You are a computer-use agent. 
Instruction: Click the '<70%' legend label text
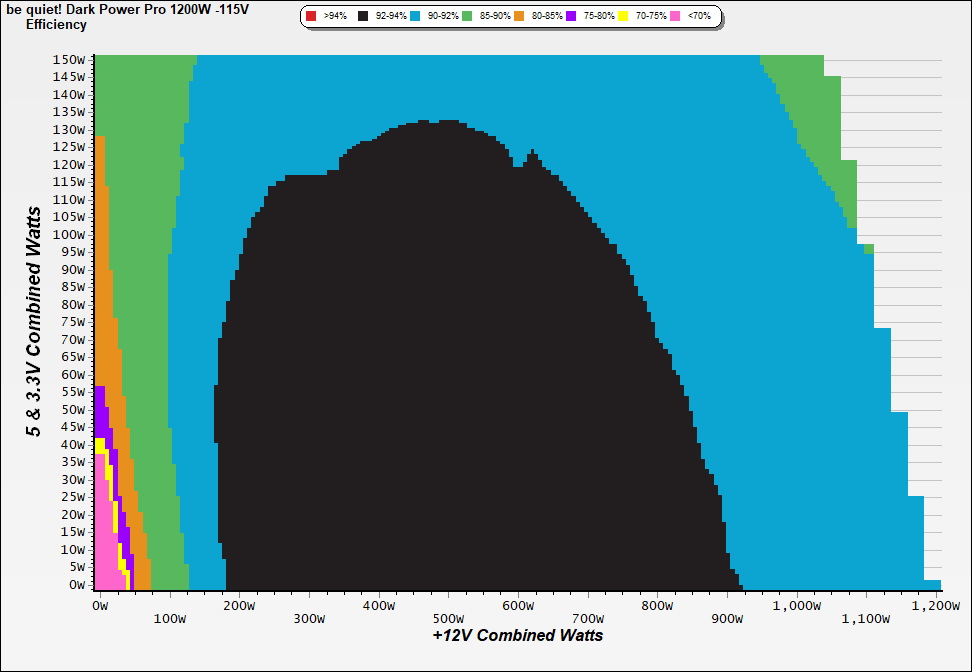tap(699, 17)
